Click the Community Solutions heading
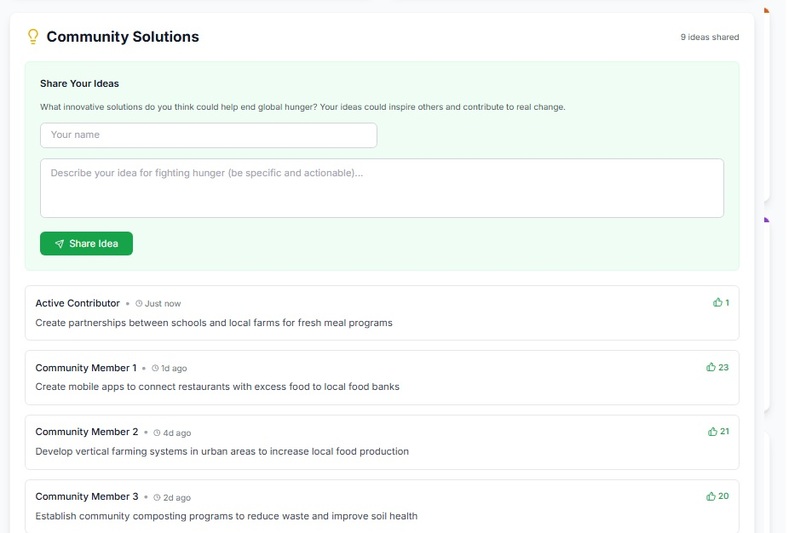Viewport: 806px width, 533px height. pos(123,37)
